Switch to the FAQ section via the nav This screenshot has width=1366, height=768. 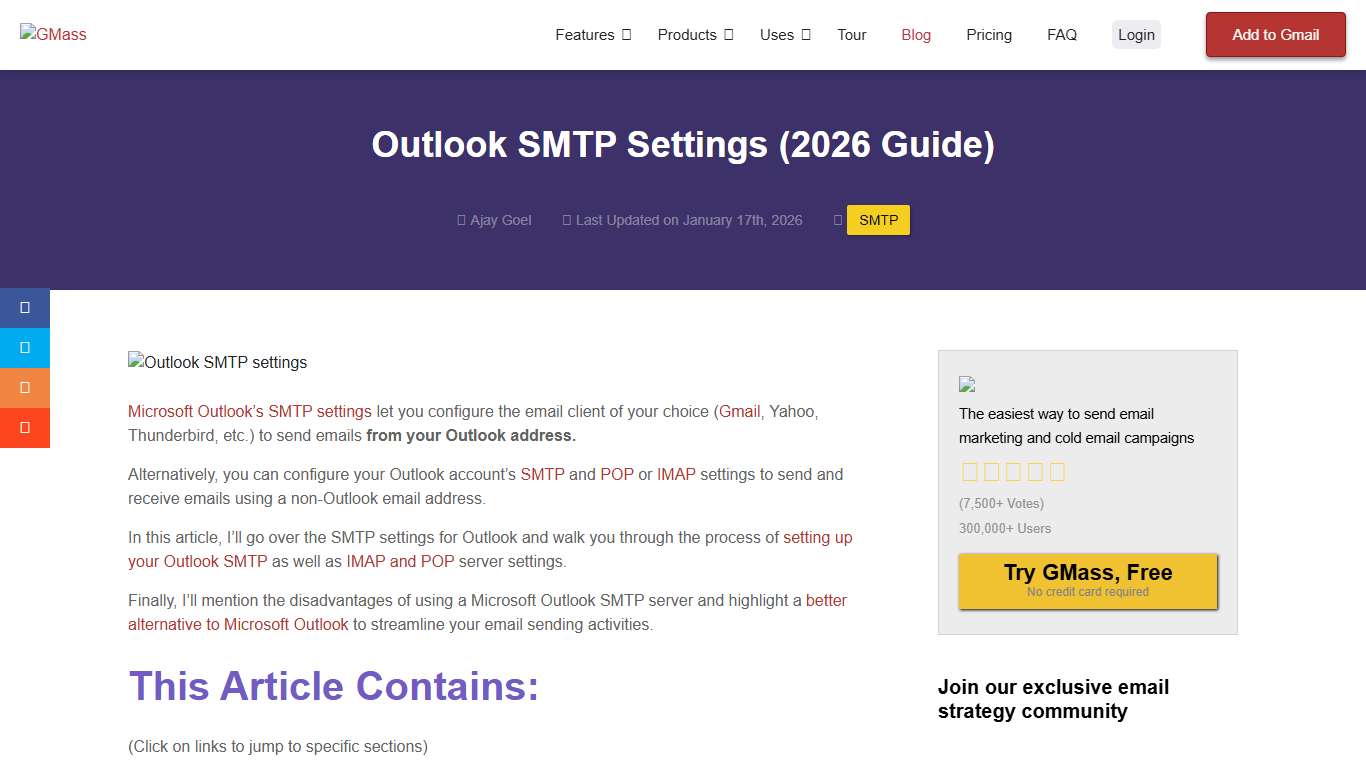coord(1062,34)
